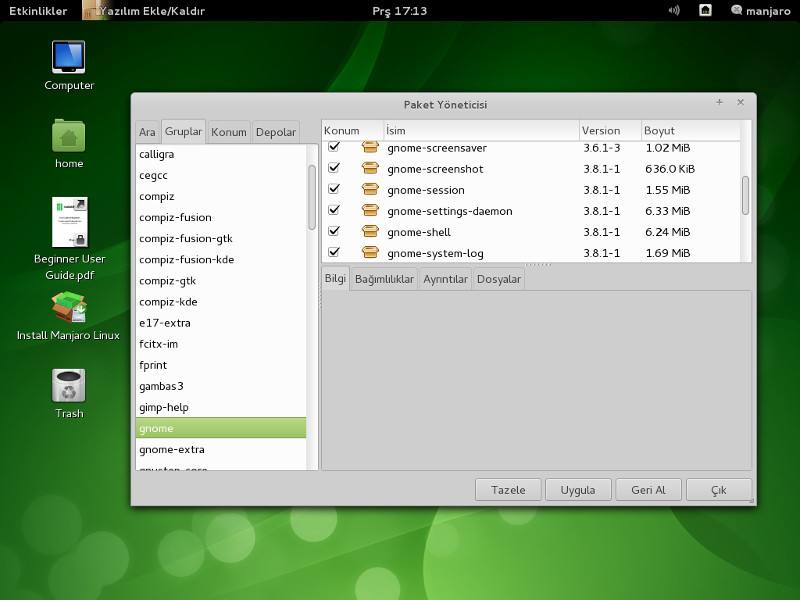Switch to the Gruplar tab
The height and width of the screenshot is (600, 800).
point(184,132)
